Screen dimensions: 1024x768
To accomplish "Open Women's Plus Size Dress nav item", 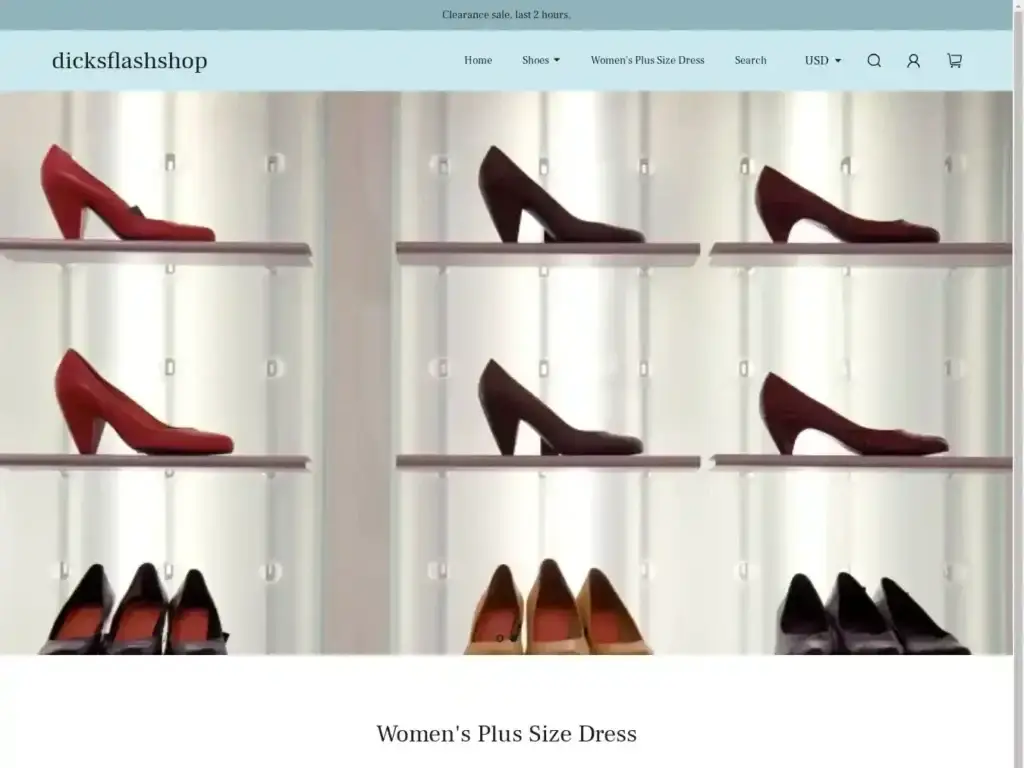I will pos(648,60).
